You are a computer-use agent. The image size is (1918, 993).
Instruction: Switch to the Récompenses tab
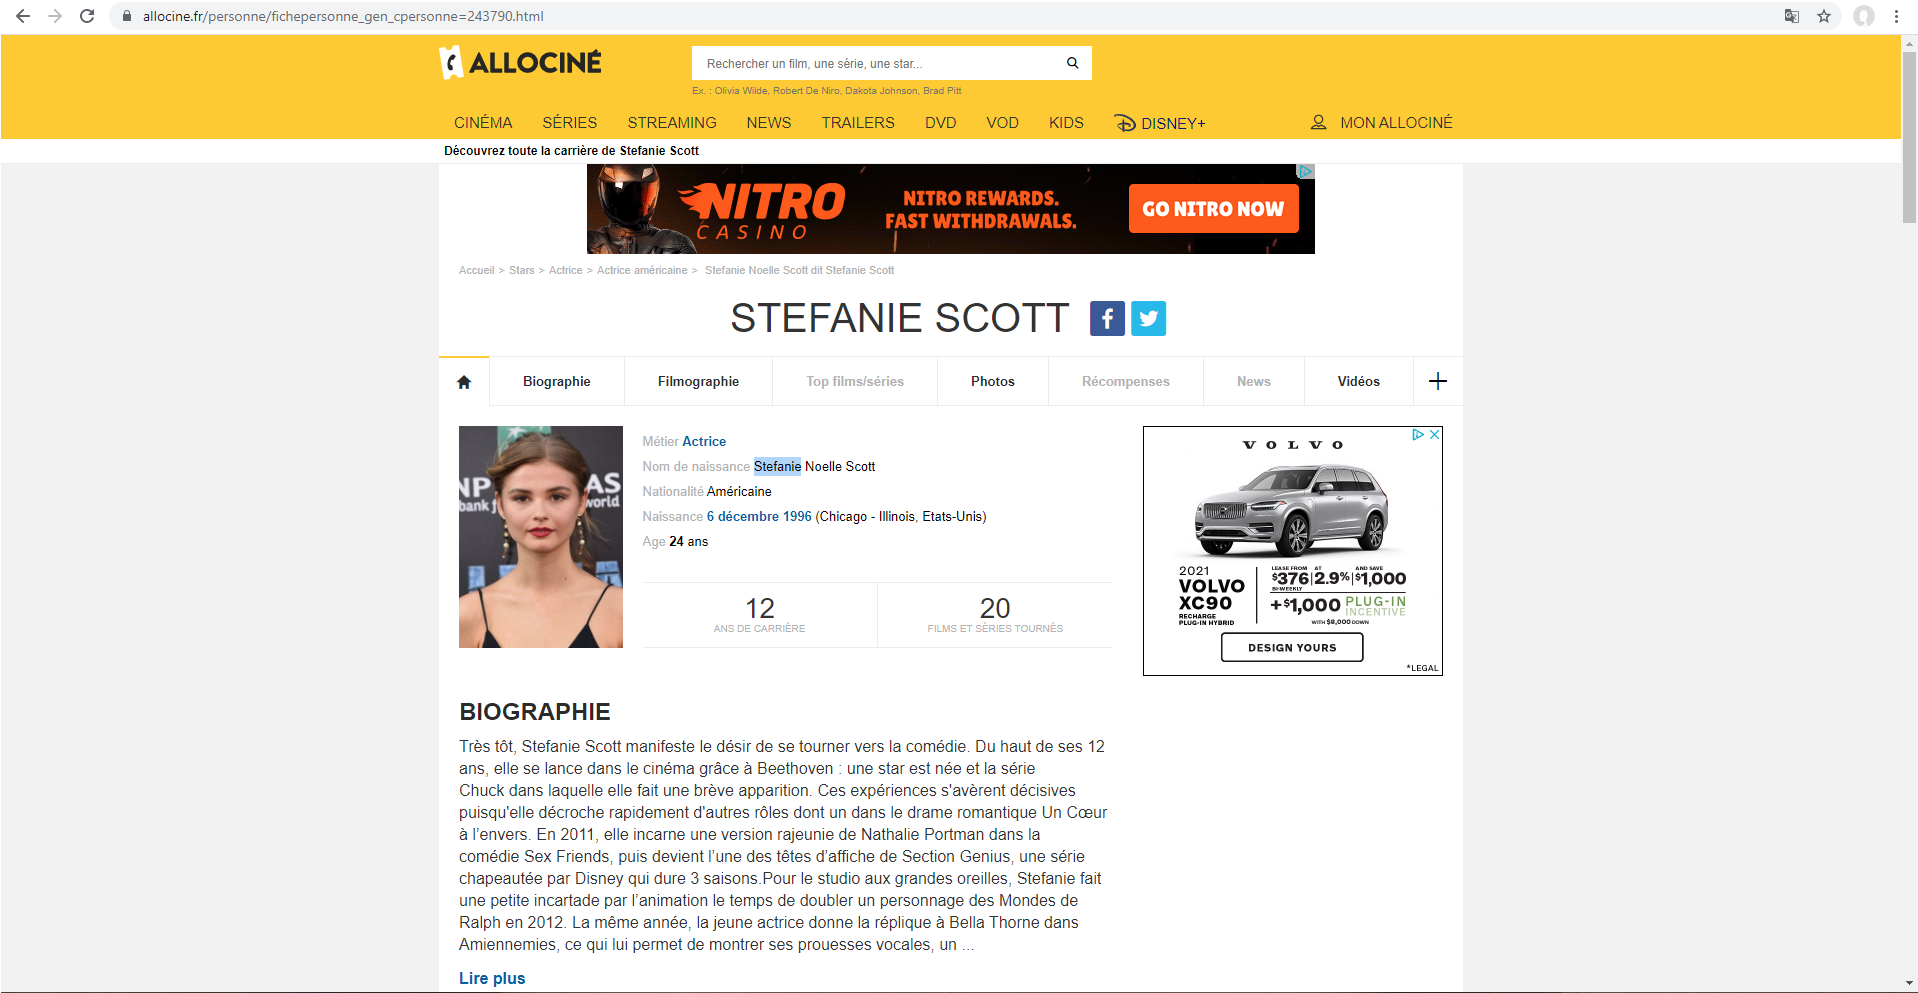click(x=1126, y=381)
